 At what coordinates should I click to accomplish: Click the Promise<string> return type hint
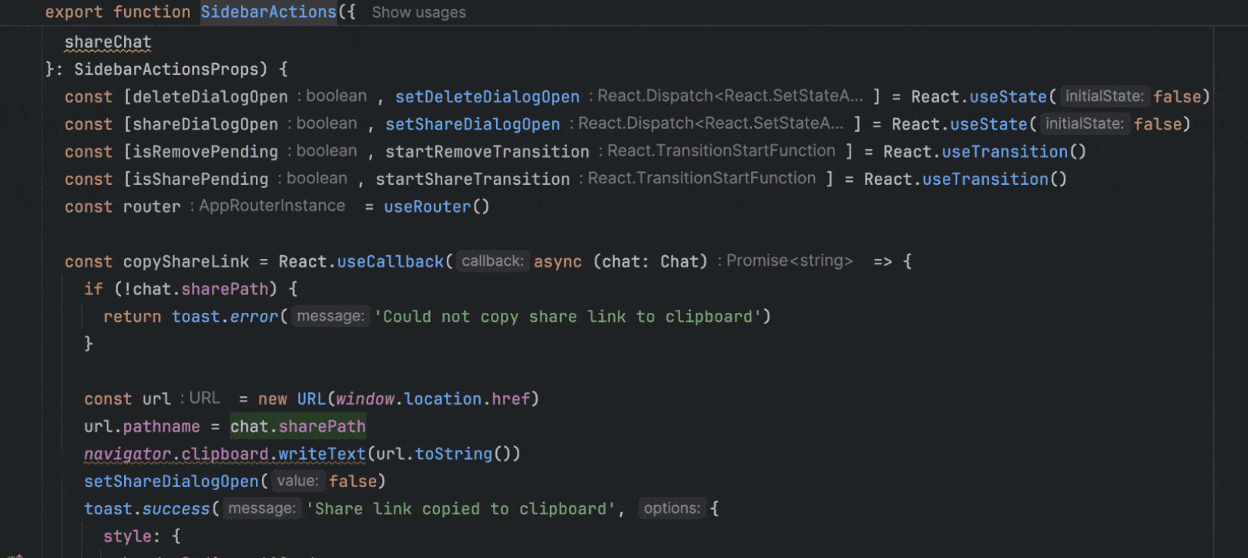click(x=789, y=261)
